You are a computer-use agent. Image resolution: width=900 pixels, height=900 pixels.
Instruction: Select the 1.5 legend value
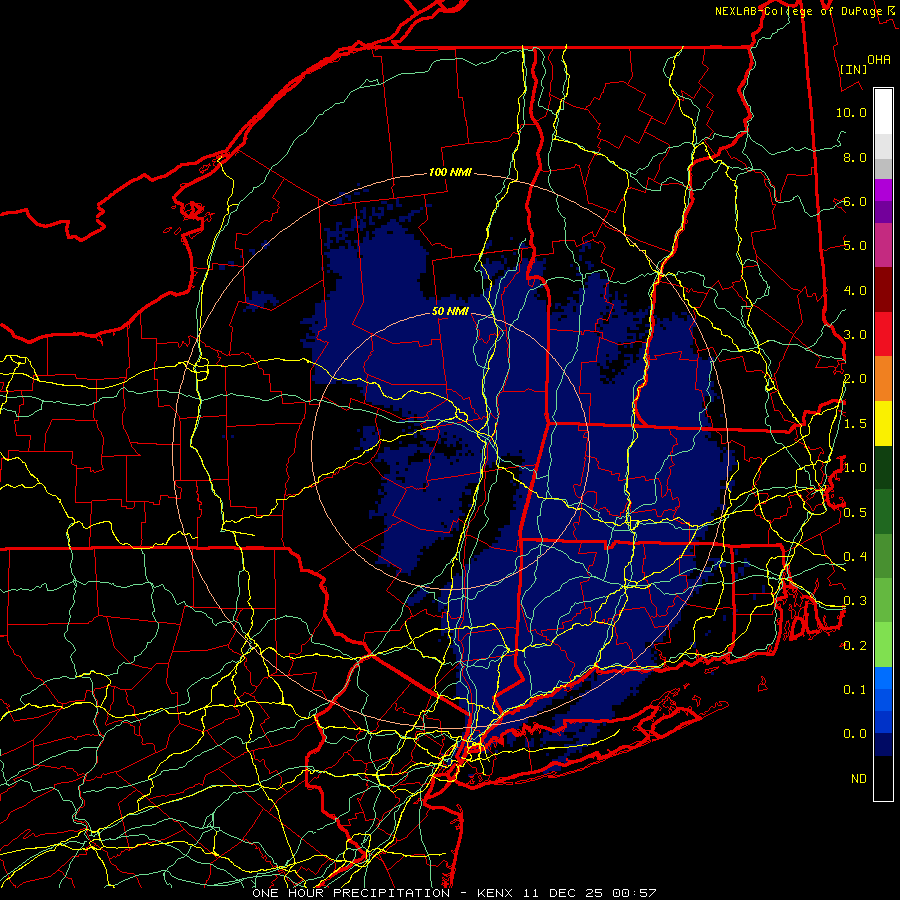click(855, 424)
